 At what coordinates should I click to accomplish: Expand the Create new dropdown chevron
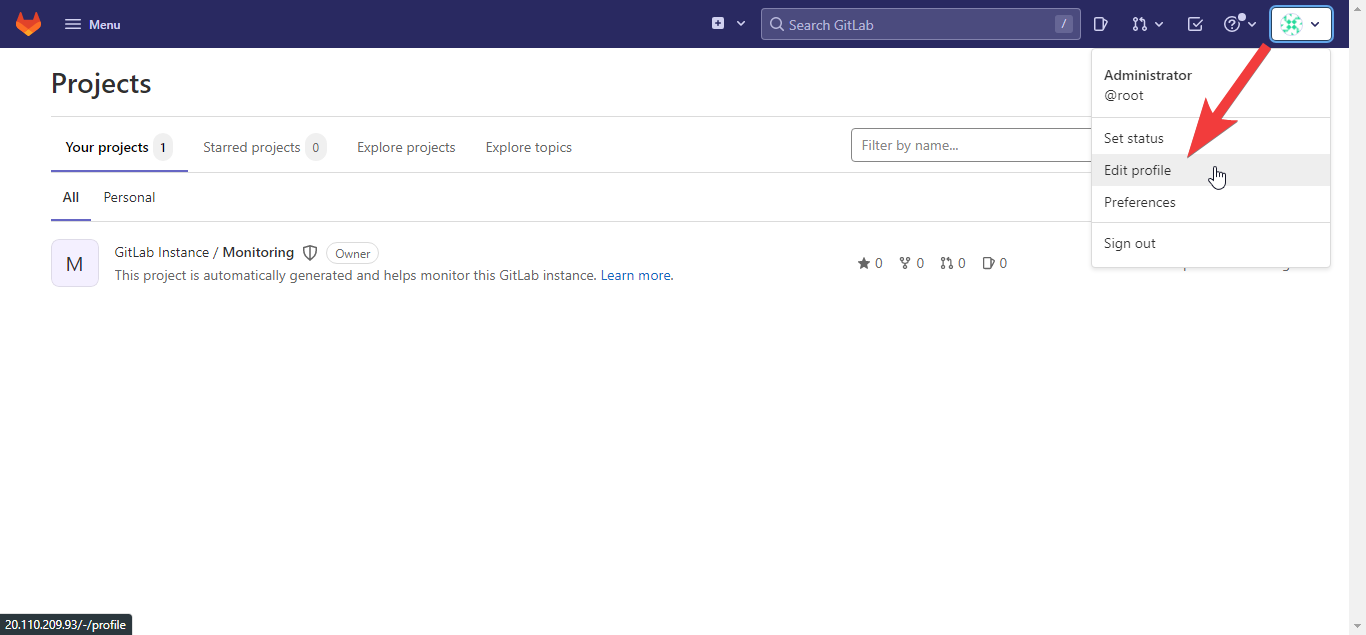point(741,23)
